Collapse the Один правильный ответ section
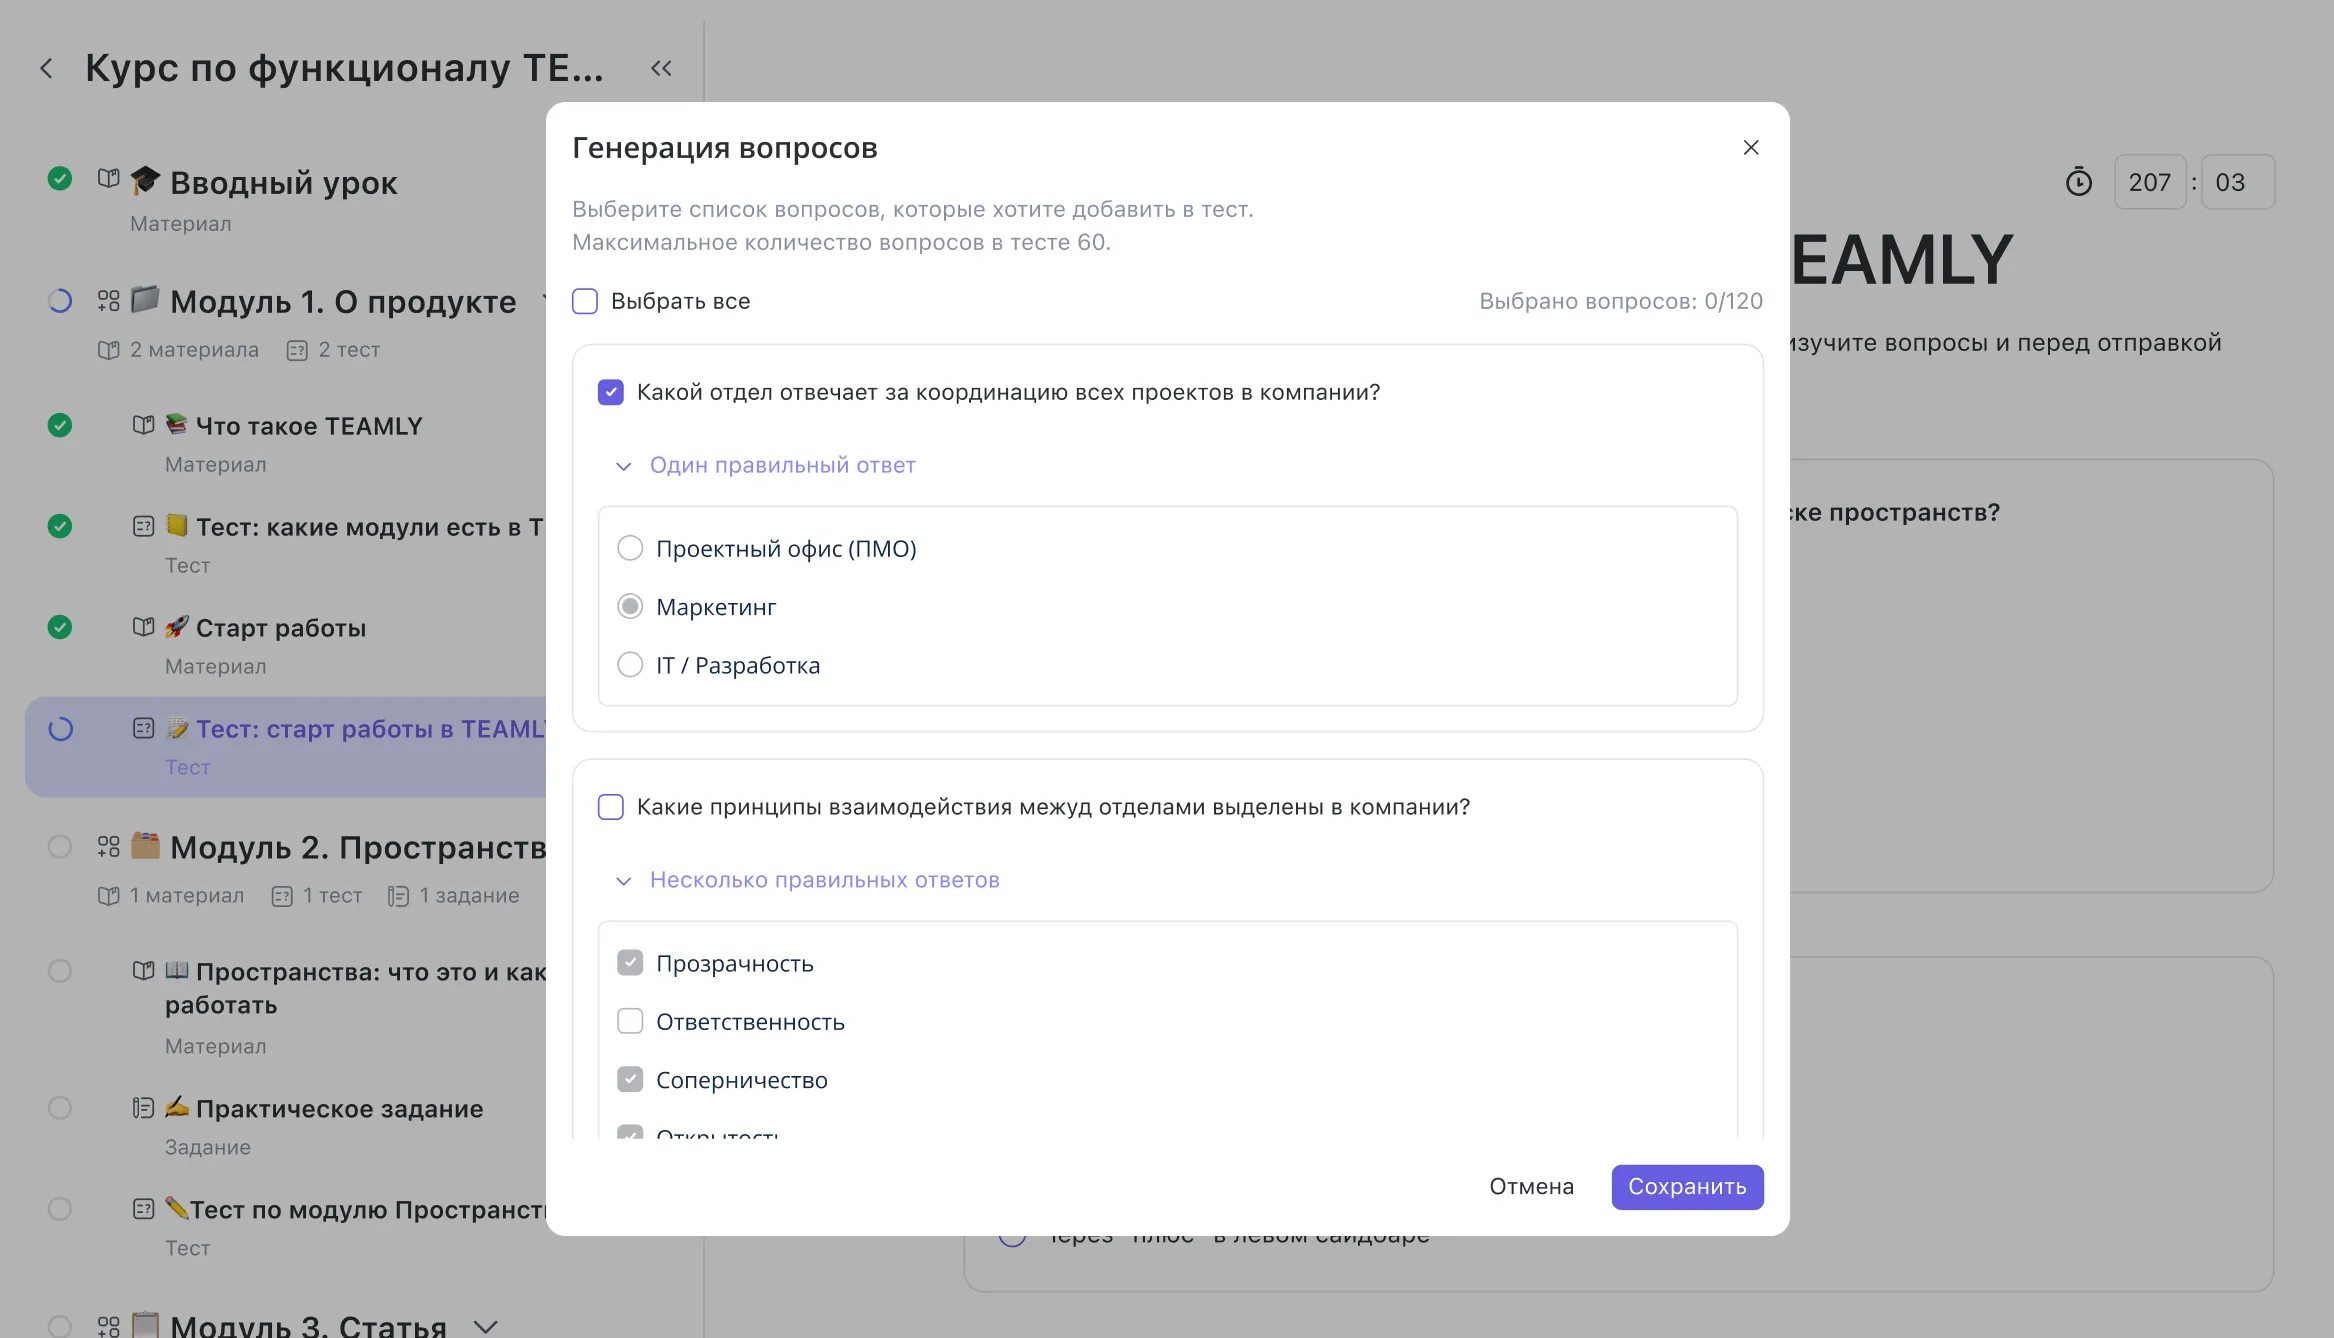 623,466
